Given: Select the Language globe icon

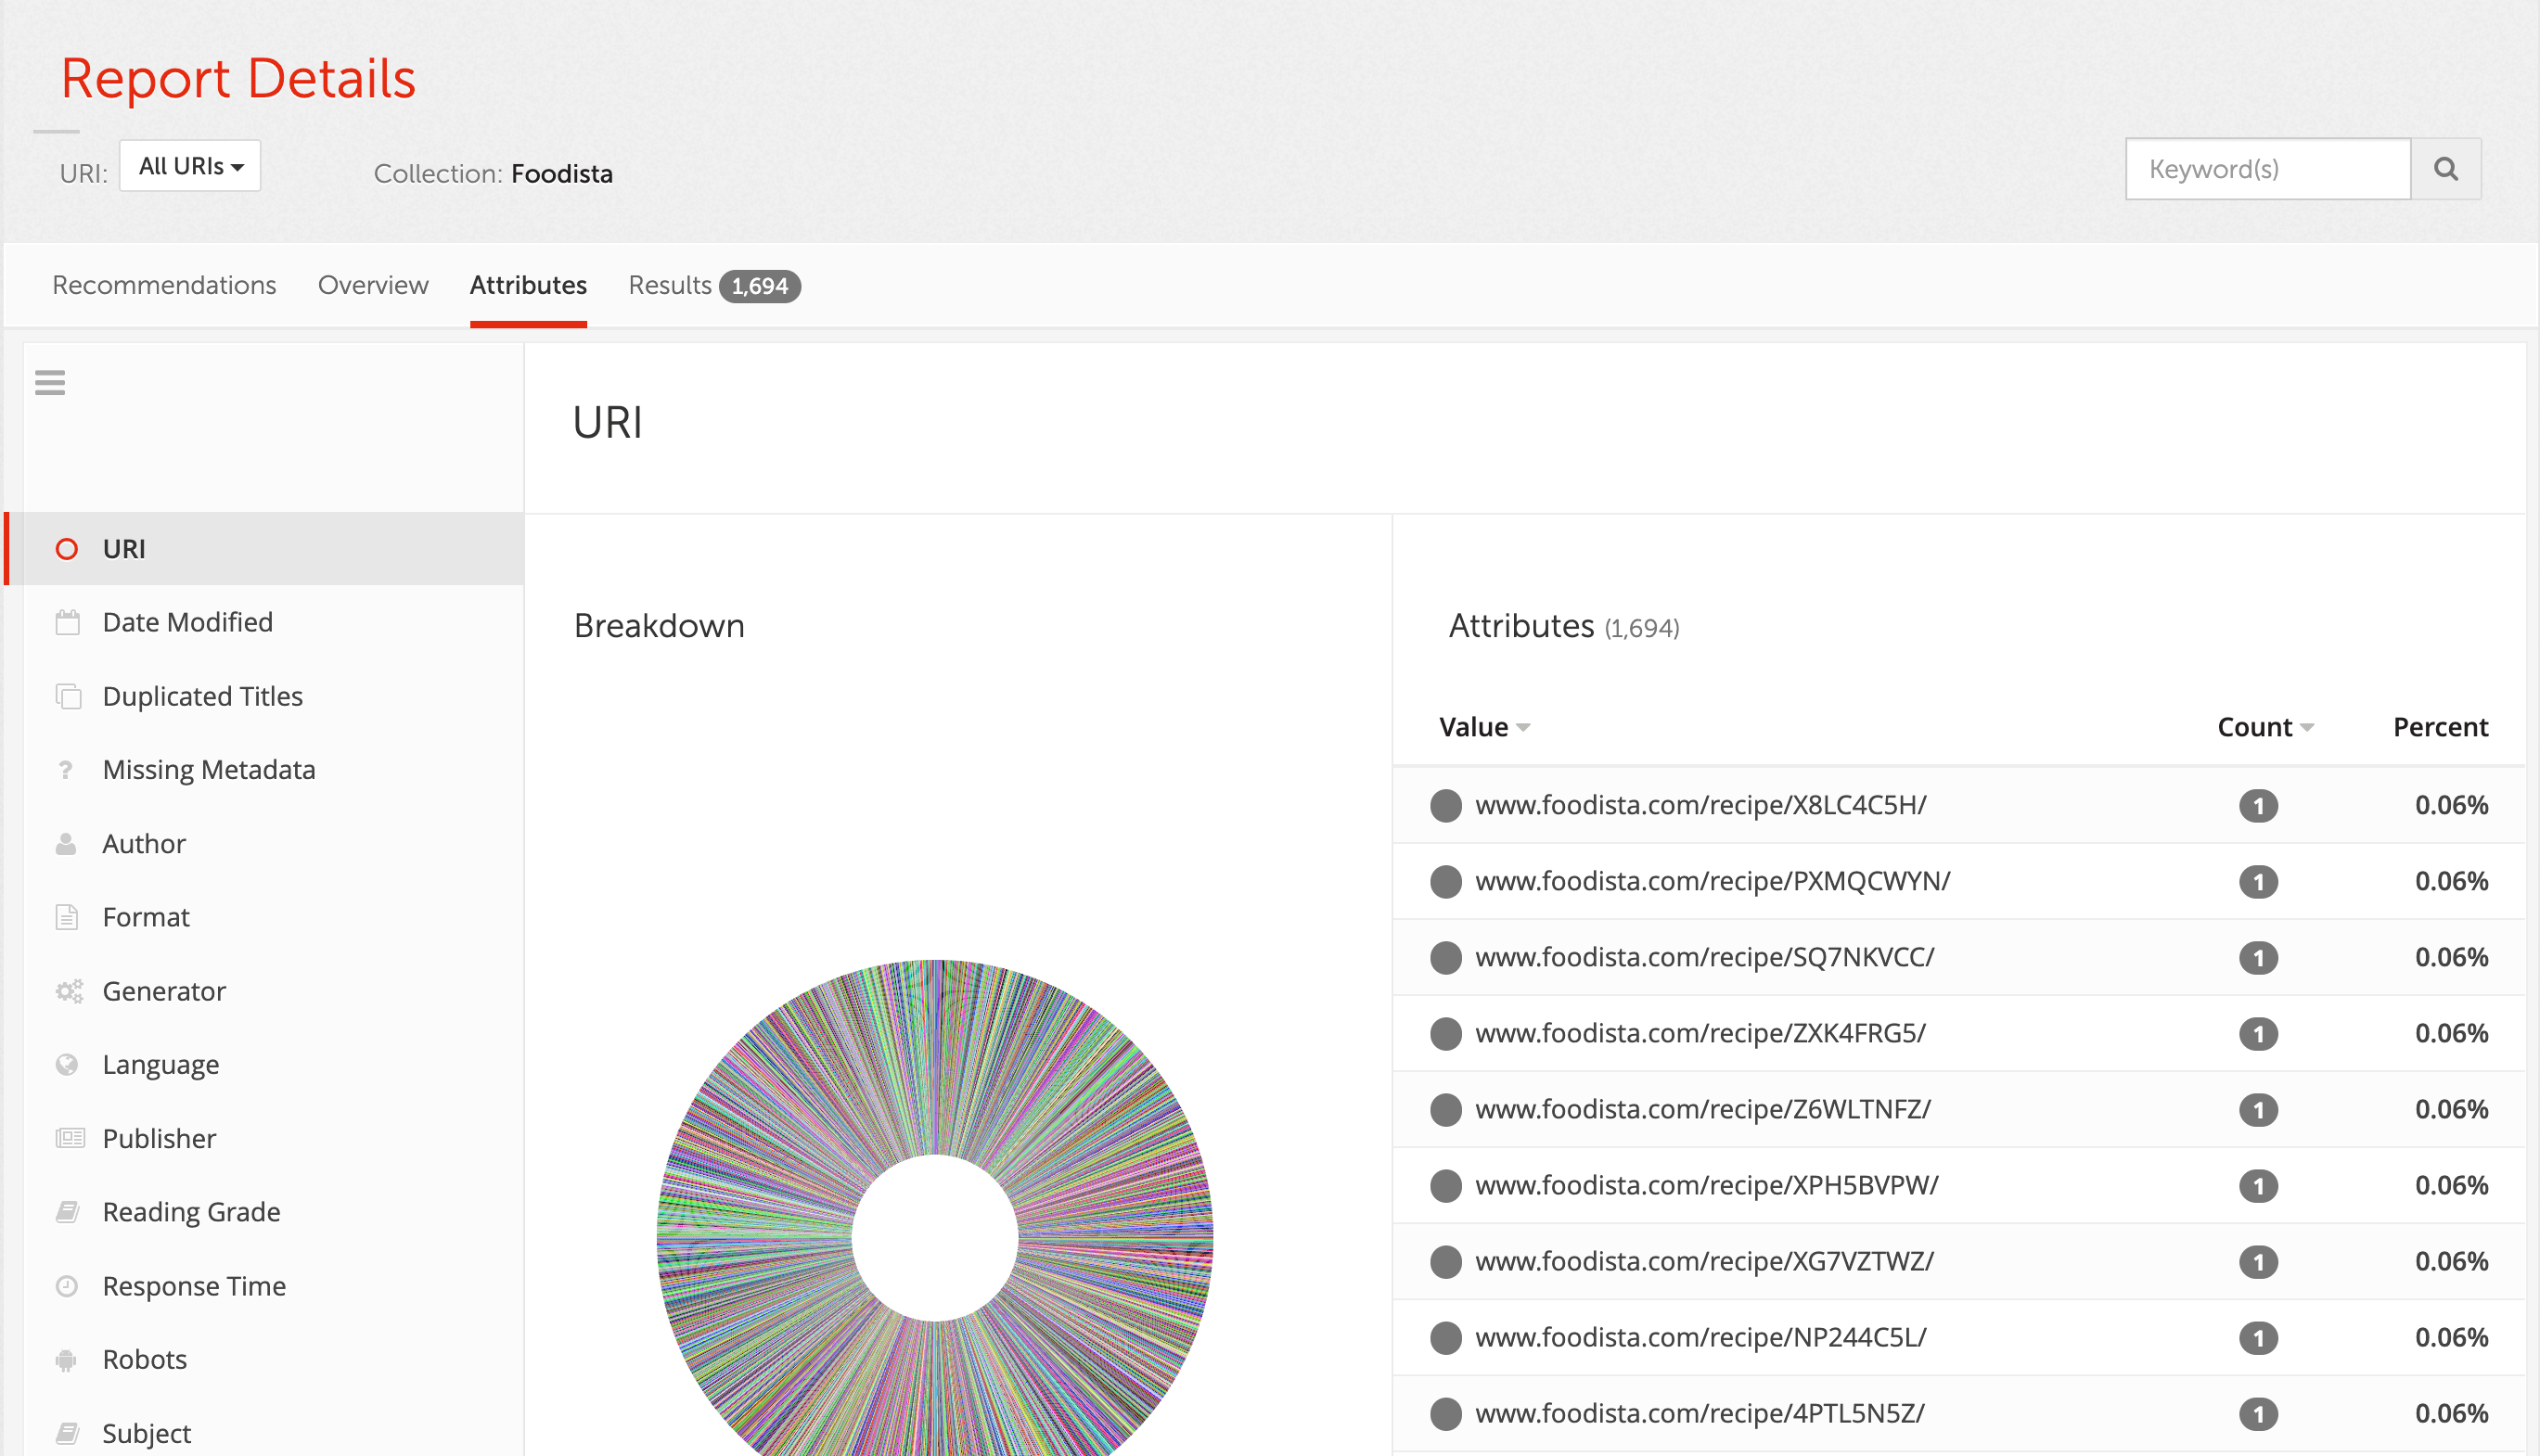Looking at the screenshot, I should pos(67,1064).
